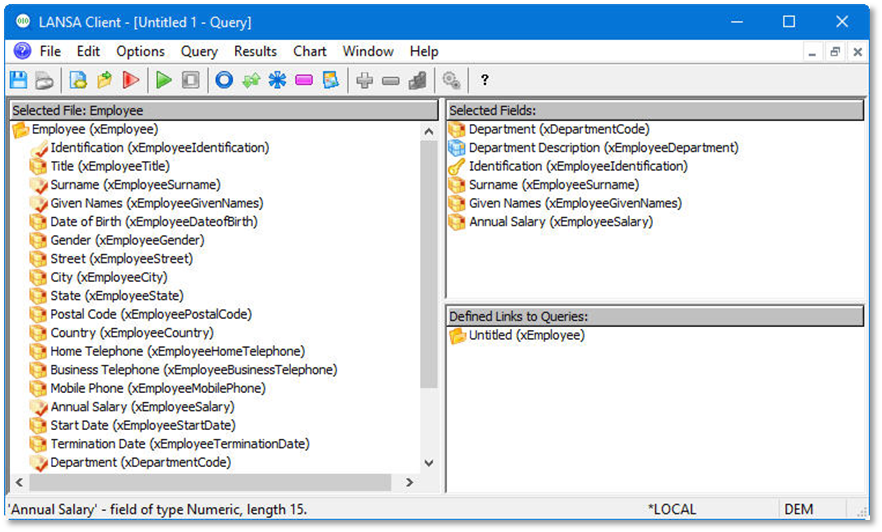The height and width of the screenshot is (532, 882).
Task: Select Given Names in Employee file tree
Action: (x=156, y=204)
